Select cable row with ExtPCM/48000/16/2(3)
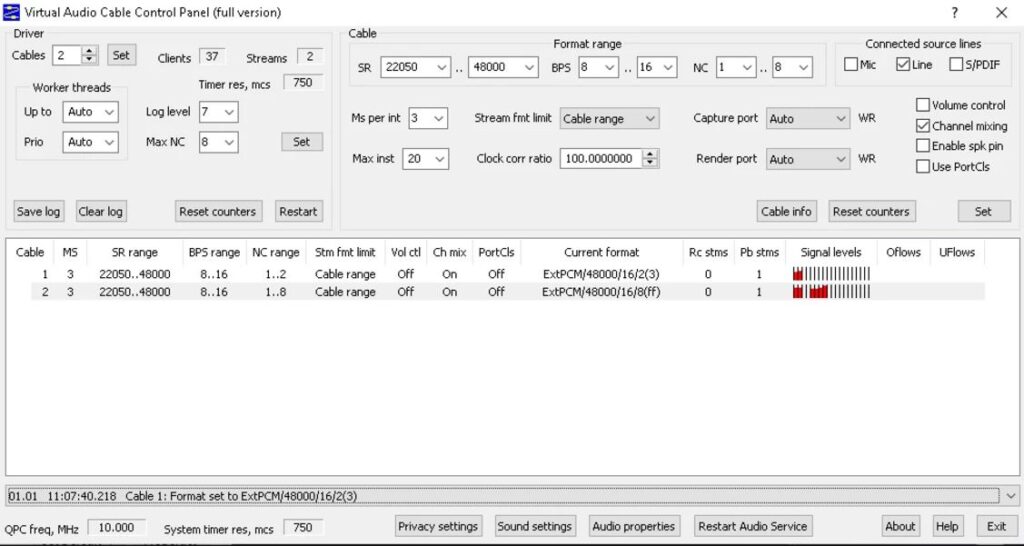The width and height of the screenshot is (1024, 546). click(508, 274)
